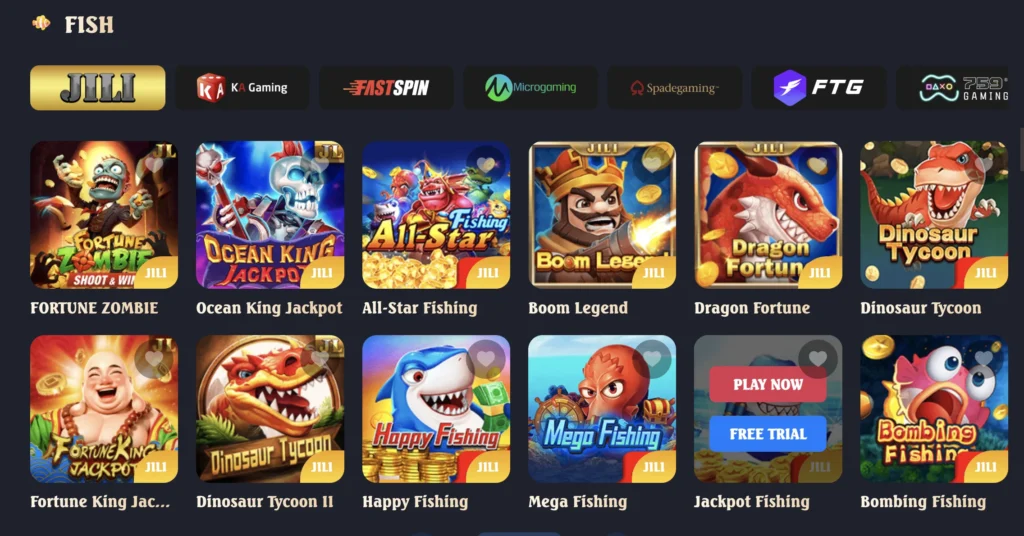1024x536 pixels.
Task: Choose the Microgaming provider tab
Action: click(530, 87)
